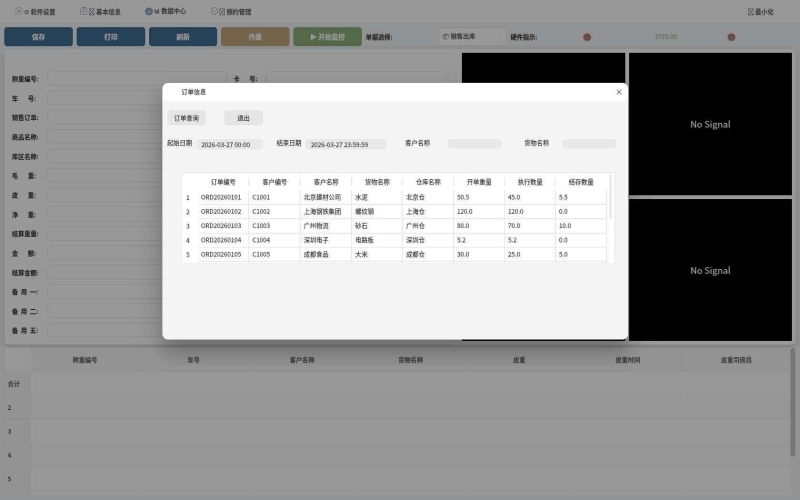The image size is (800, 500).
Task: Click the 货物名称 filter input field
Action: (x=588, y=144)
